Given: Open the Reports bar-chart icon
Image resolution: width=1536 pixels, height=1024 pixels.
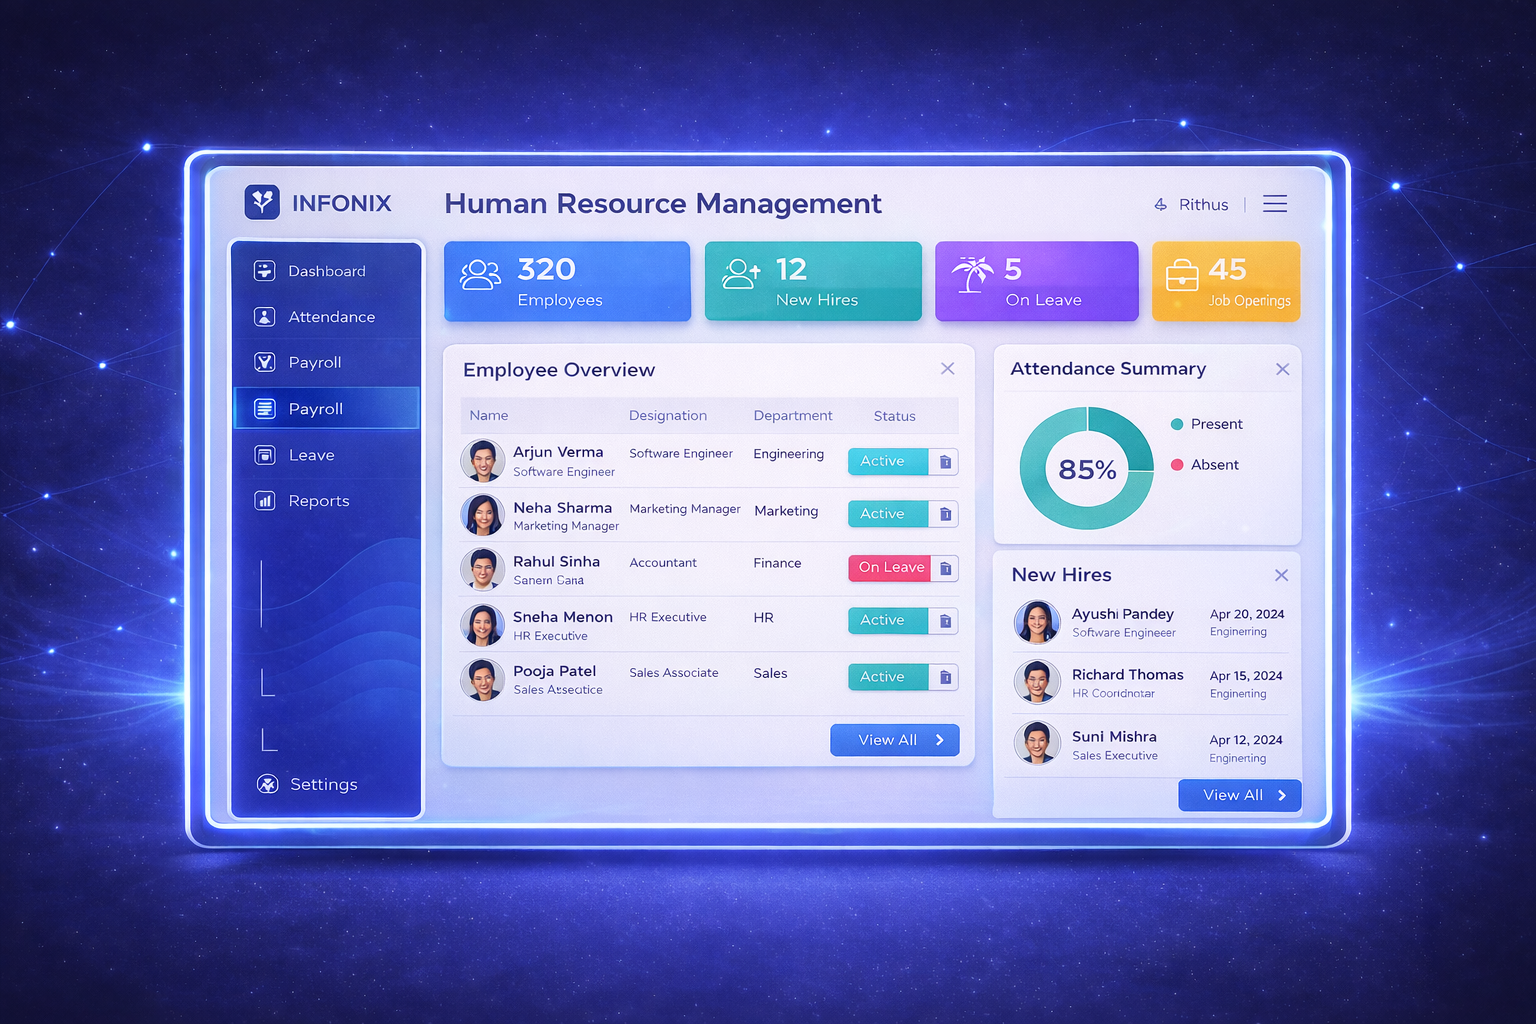Looking at the screenshot, I should pos(263,500).
